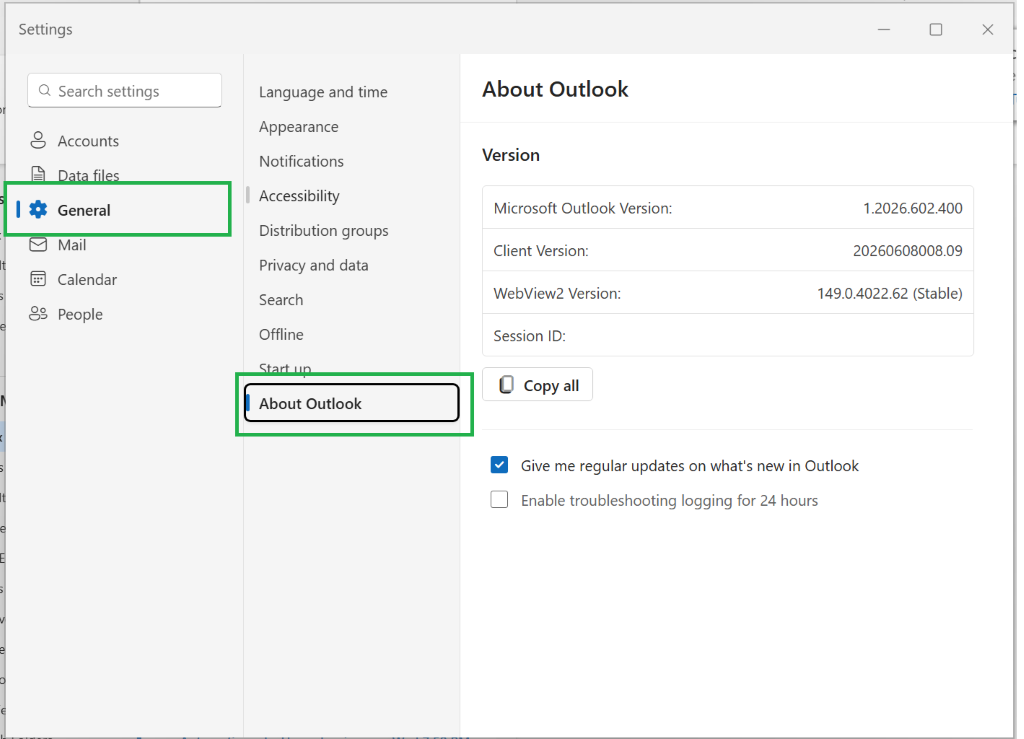1024x739 pixels.
Task: Open Distribution groups settings
Action: tap(323, 230)
